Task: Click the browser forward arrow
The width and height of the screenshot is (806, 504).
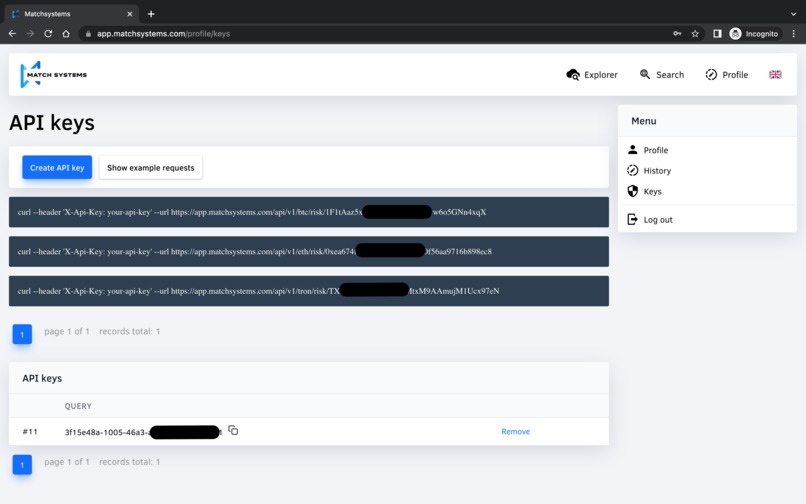Action: pyautogui.click(x=30, y=33)
